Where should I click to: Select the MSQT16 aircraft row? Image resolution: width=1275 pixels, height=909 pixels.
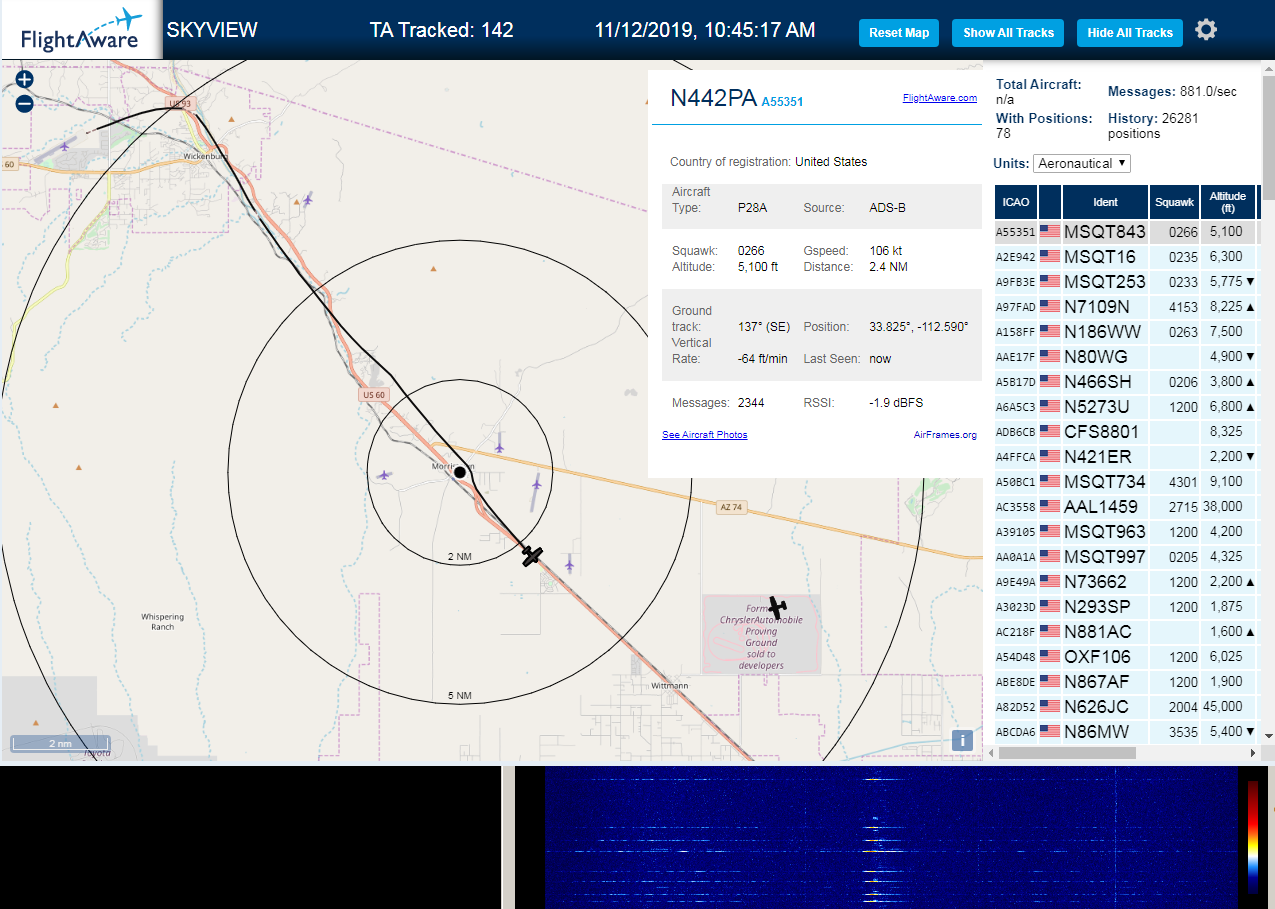click(1125, 257)
